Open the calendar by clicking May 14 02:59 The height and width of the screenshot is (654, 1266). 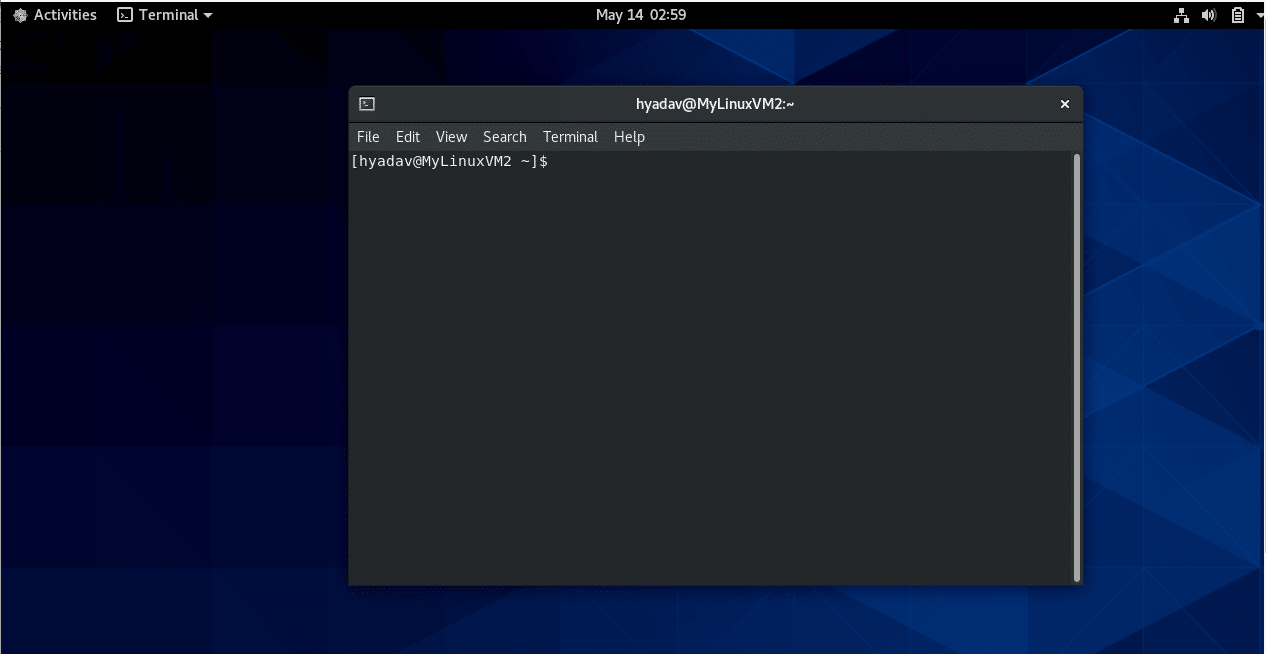click(x=640, y=14)
